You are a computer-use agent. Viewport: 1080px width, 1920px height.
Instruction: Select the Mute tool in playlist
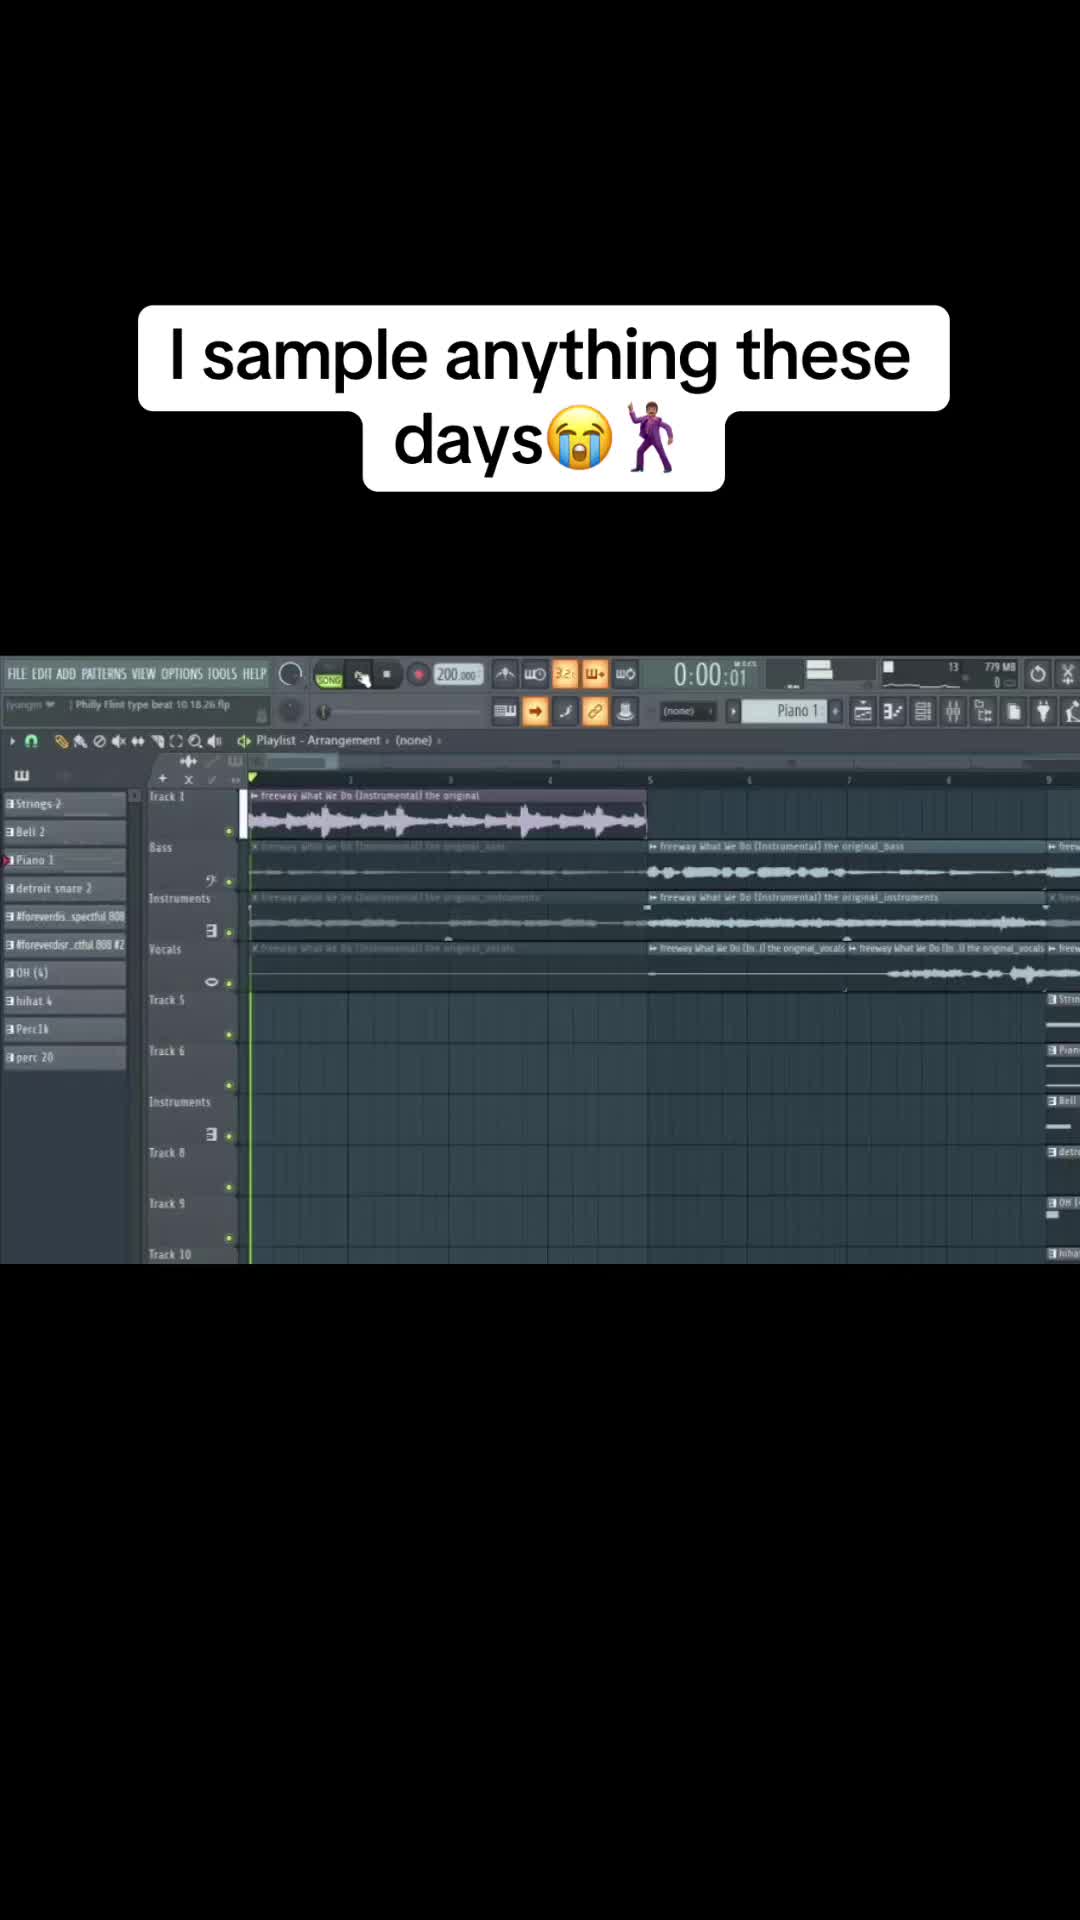coord(119,741)
